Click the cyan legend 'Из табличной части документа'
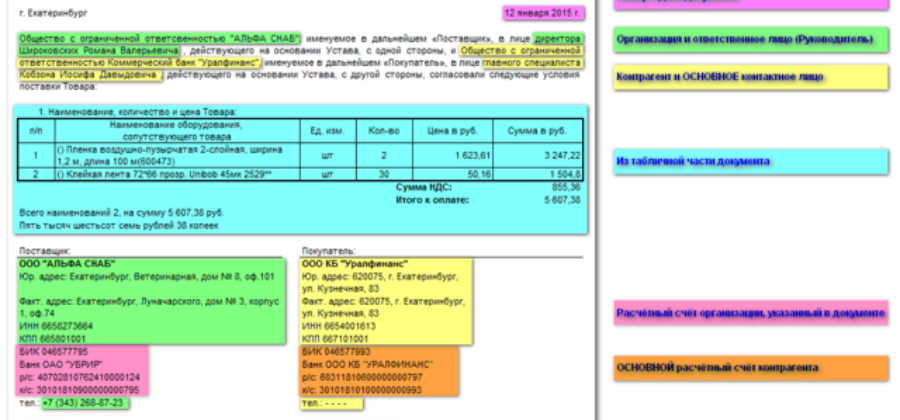900x420 pixels. click(x=751, y=161)
